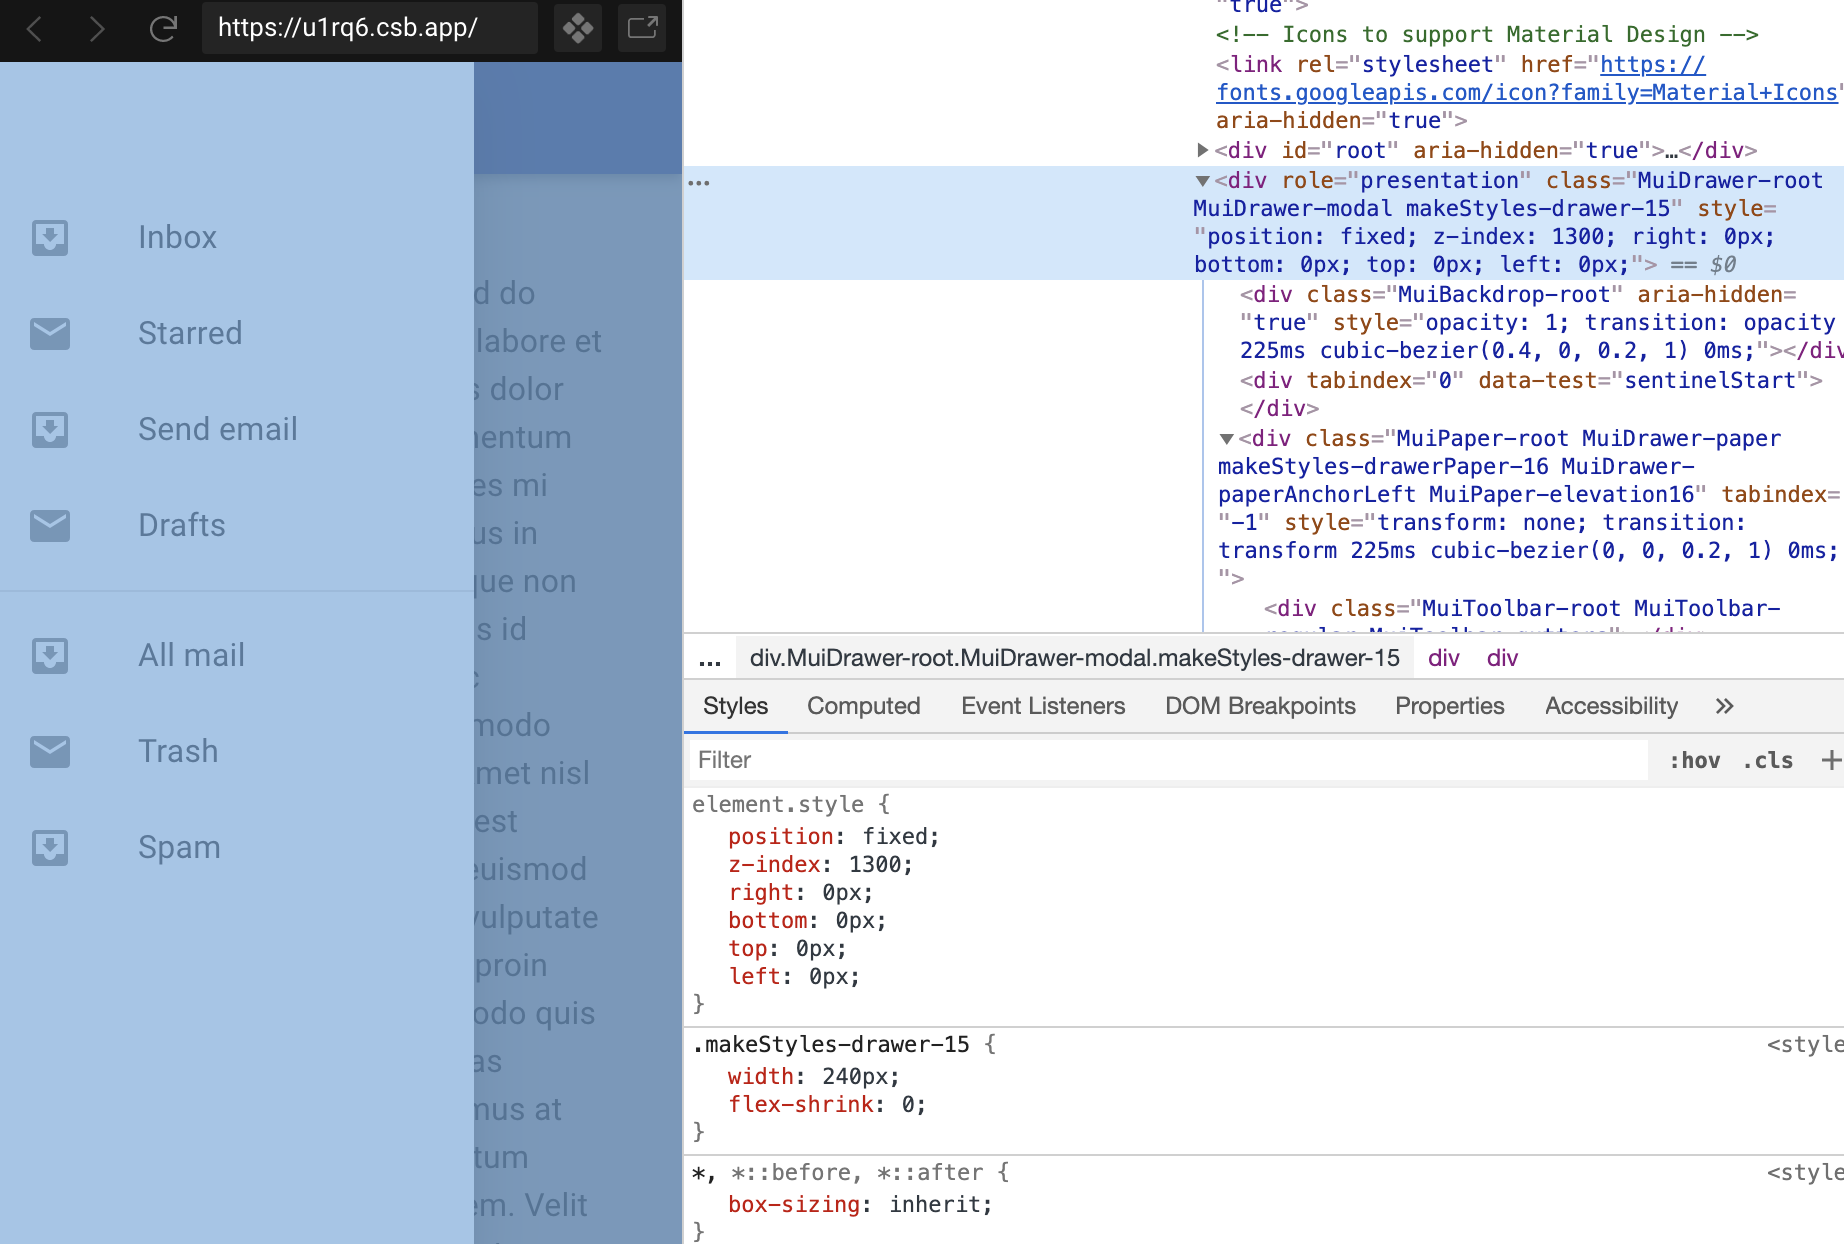The height and width of the screenshot is (1244, 1844).
Task: Collapse the MuiPaper-root drawer paper div
Action: (1228, 438)
